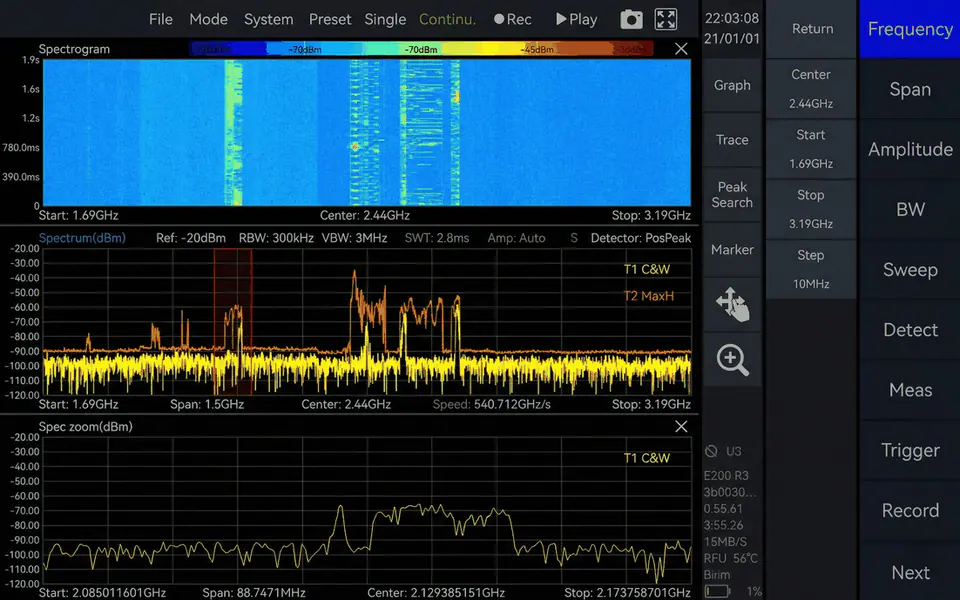Select T1 C&W label in Spec zoom
The width and height of the screenshot is (960, 600).
click(x=647, y=458)
